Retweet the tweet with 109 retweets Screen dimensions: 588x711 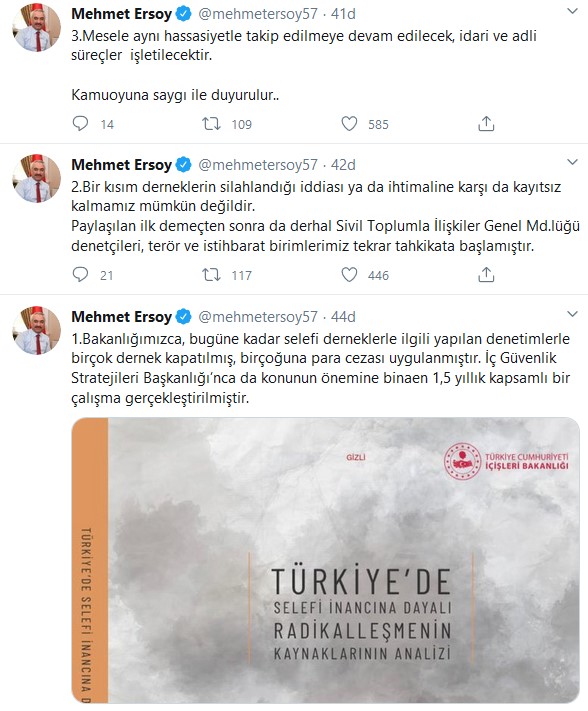[x=211, y=123]
